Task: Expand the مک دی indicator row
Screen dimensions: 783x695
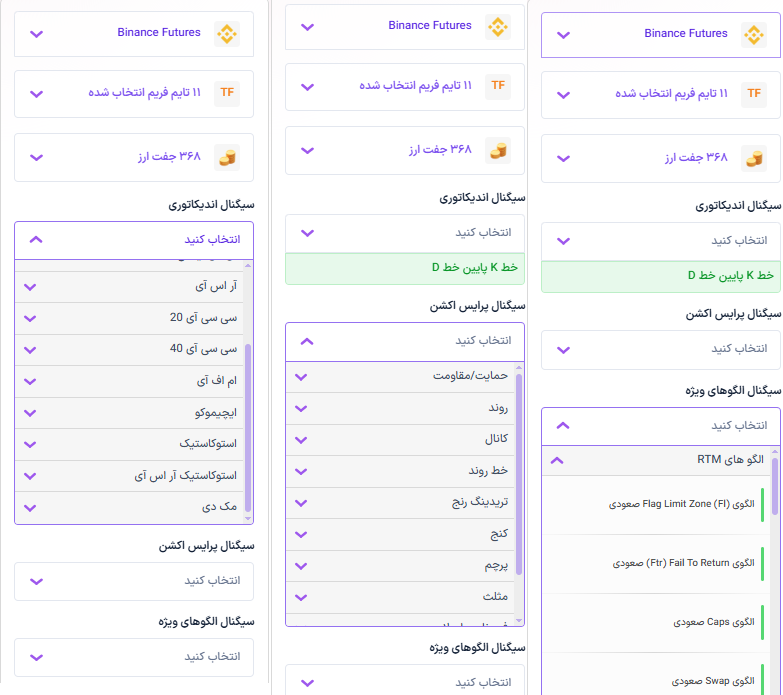Action: pyautogui.click(x=129, y=507)
